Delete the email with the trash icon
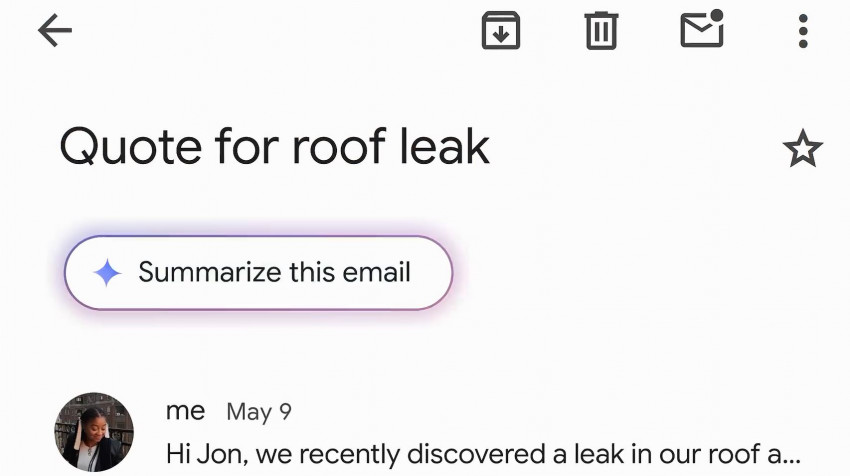850x476 pixels. coord(600,32)
